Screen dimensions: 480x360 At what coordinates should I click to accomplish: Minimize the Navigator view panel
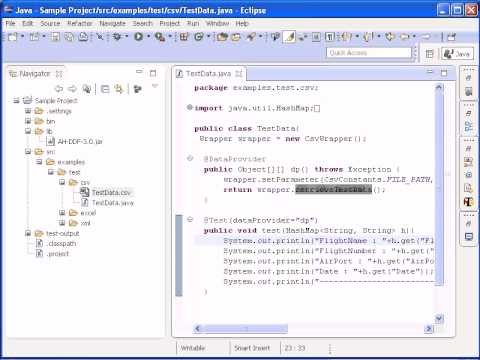click(x=139, y=72)
